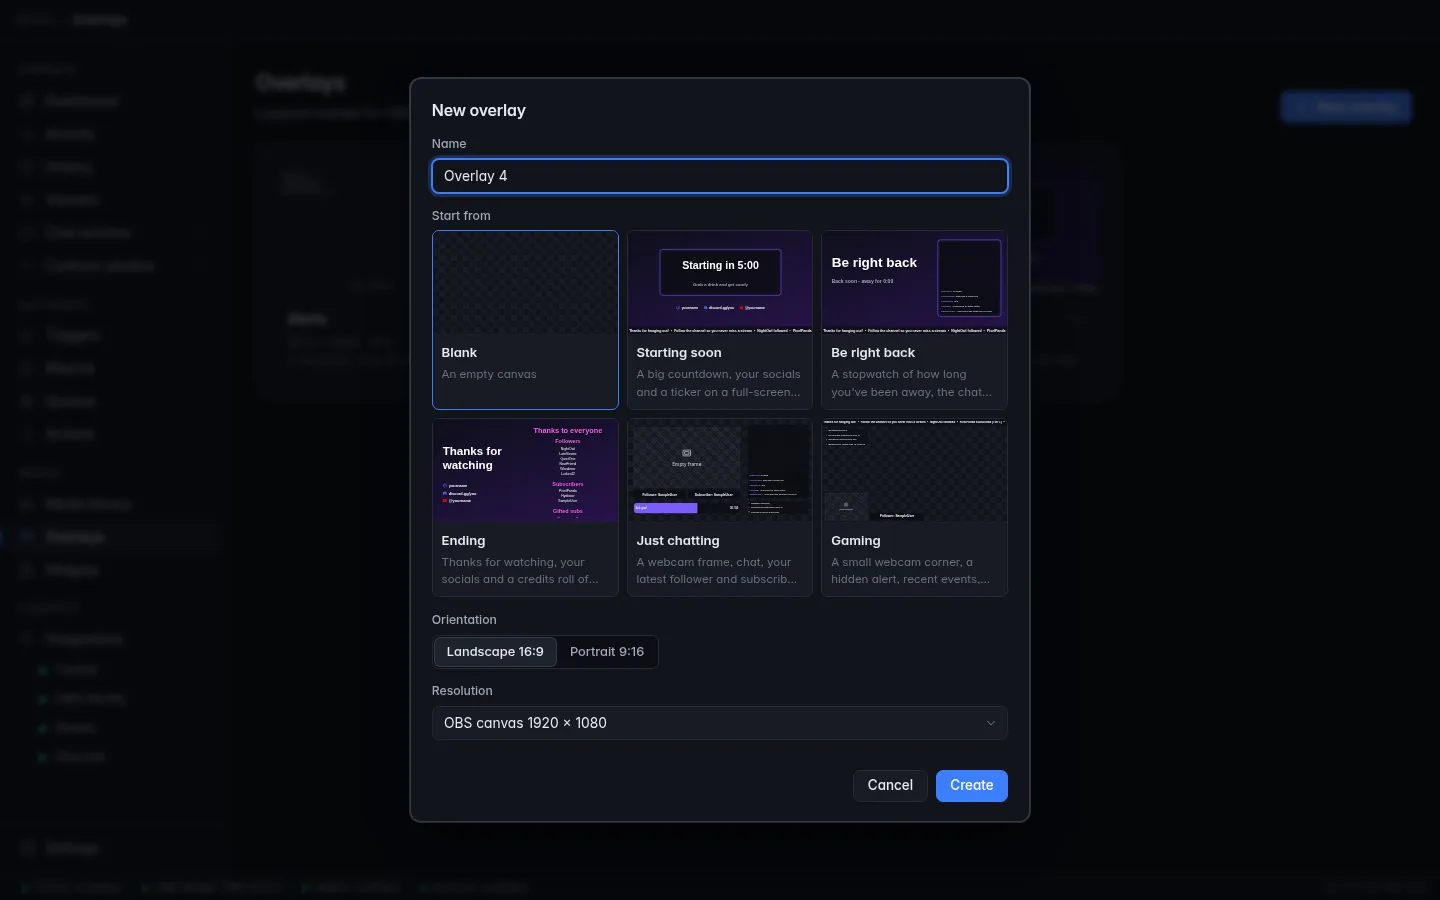1440x900 pixels.
Task: Choose the Starting soon template
Action: (x=720, y=320)
